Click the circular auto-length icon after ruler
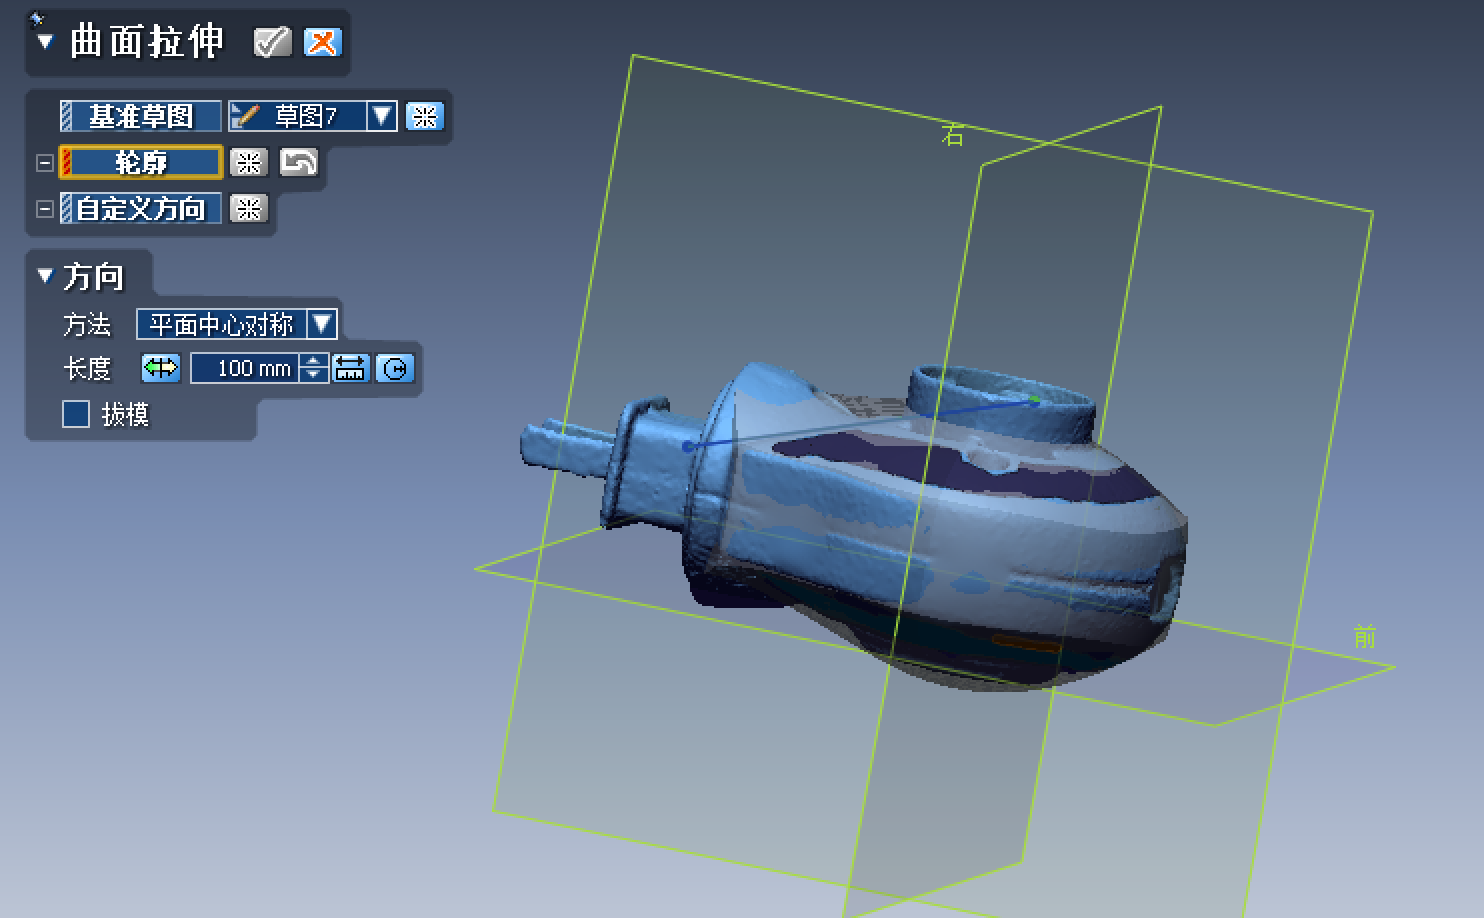 coord(395,368)
